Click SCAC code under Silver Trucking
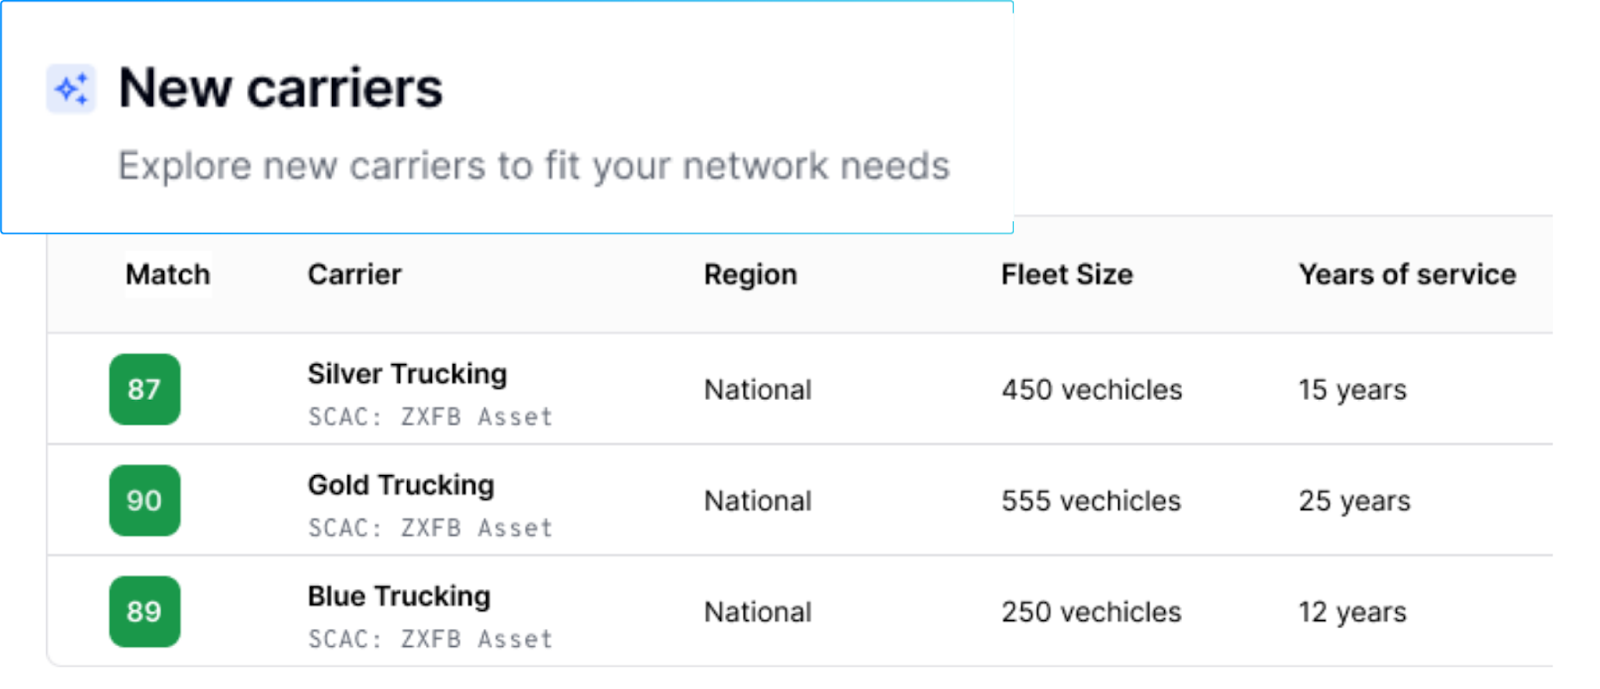Screen dimensions: 1600x689 click(430, 417)
